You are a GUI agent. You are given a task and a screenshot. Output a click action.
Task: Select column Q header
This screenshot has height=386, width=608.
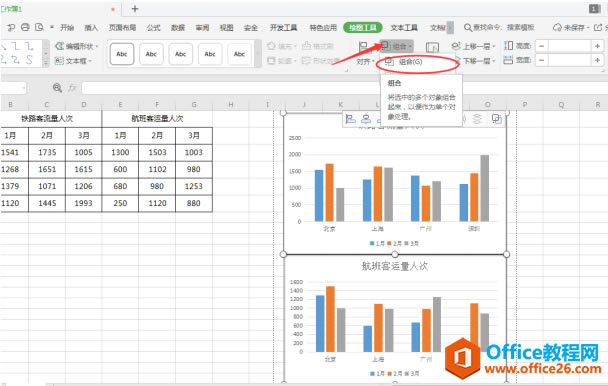pos(561,105)
